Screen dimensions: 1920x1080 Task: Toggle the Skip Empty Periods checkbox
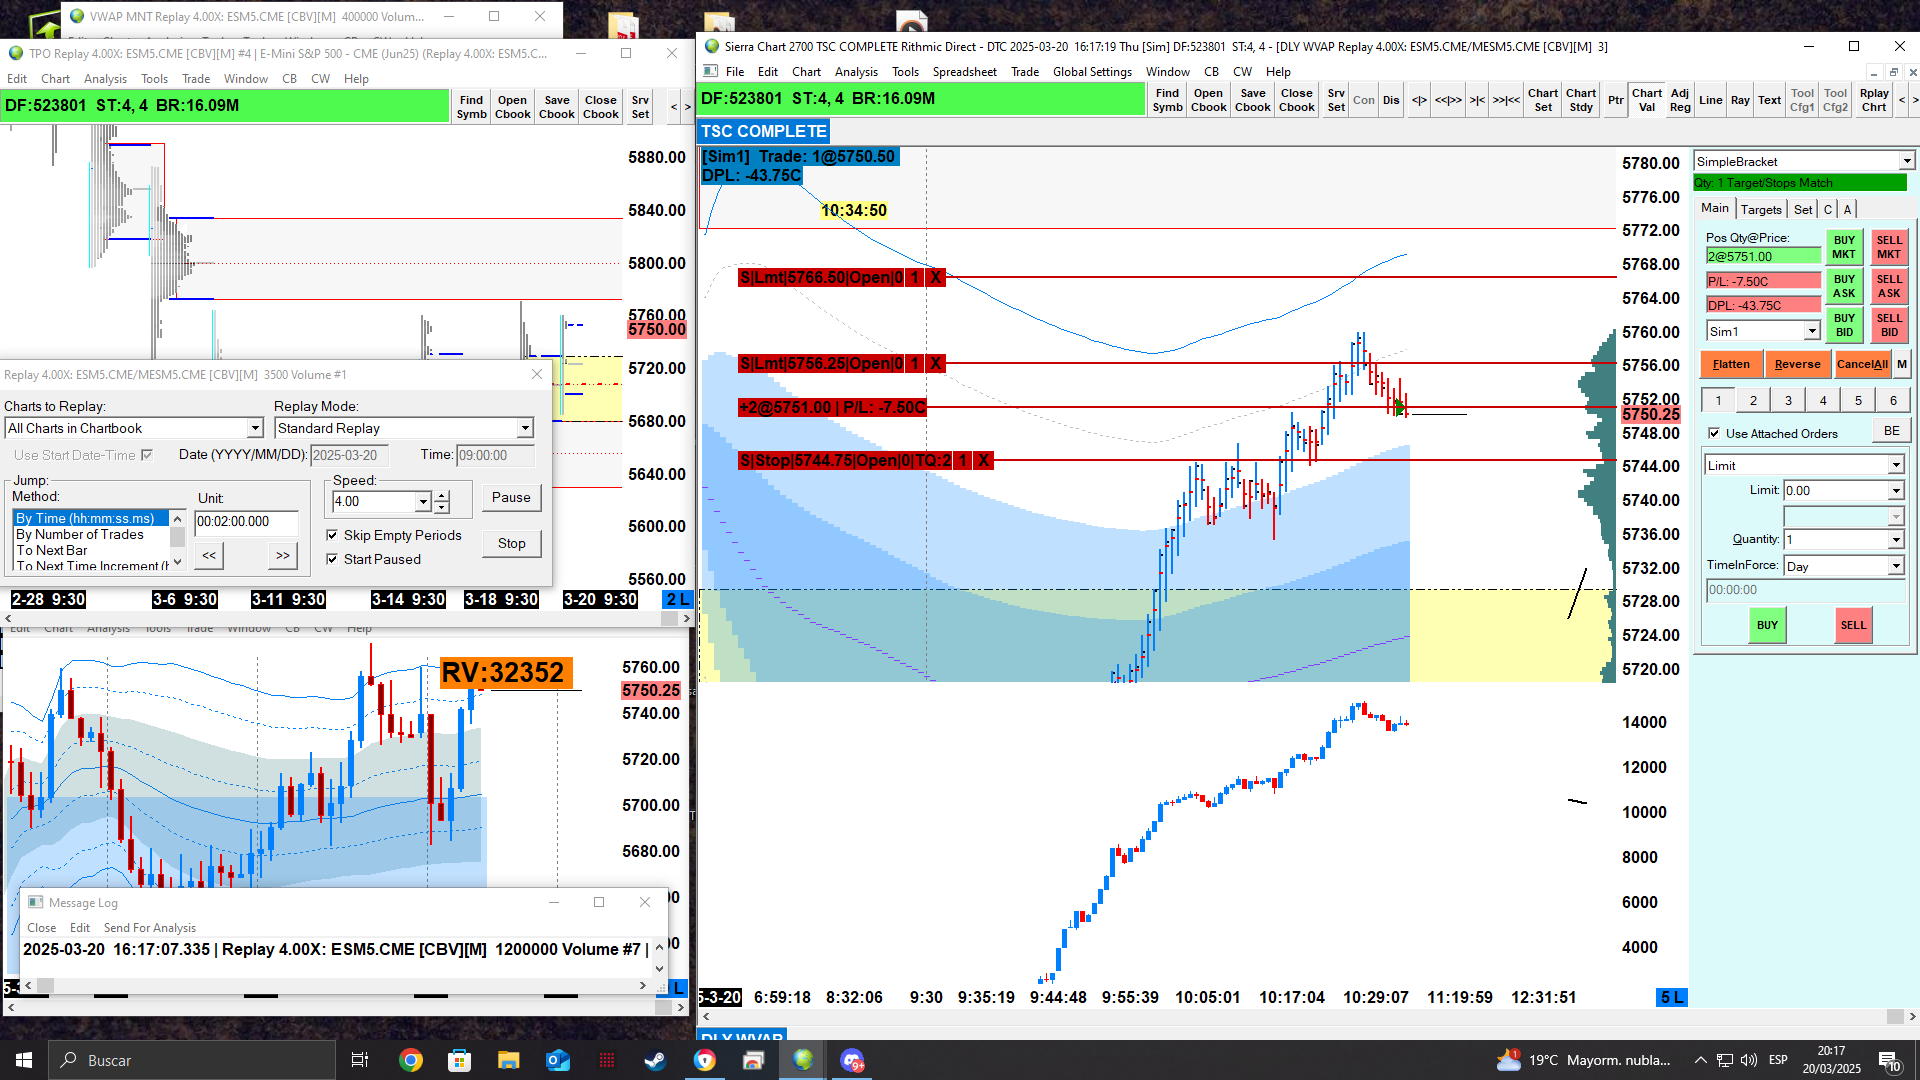[x=332, y=535]
